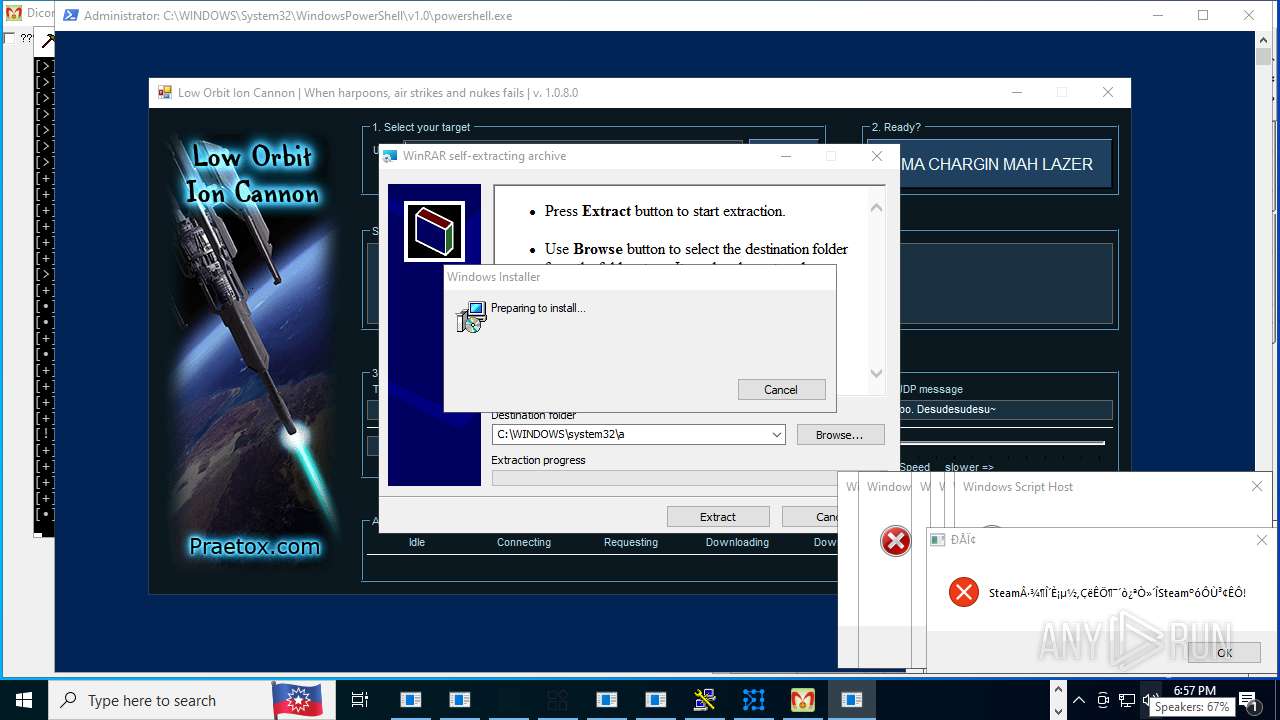Click the 'Requesting' status column label
This screenshot has width=1280, height=720.
[x=631, y=542]
